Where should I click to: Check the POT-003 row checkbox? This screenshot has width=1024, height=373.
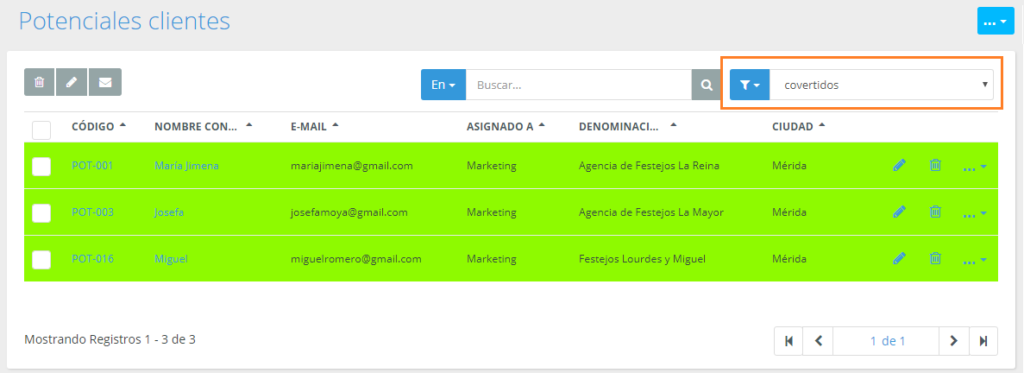click(41, 213)
